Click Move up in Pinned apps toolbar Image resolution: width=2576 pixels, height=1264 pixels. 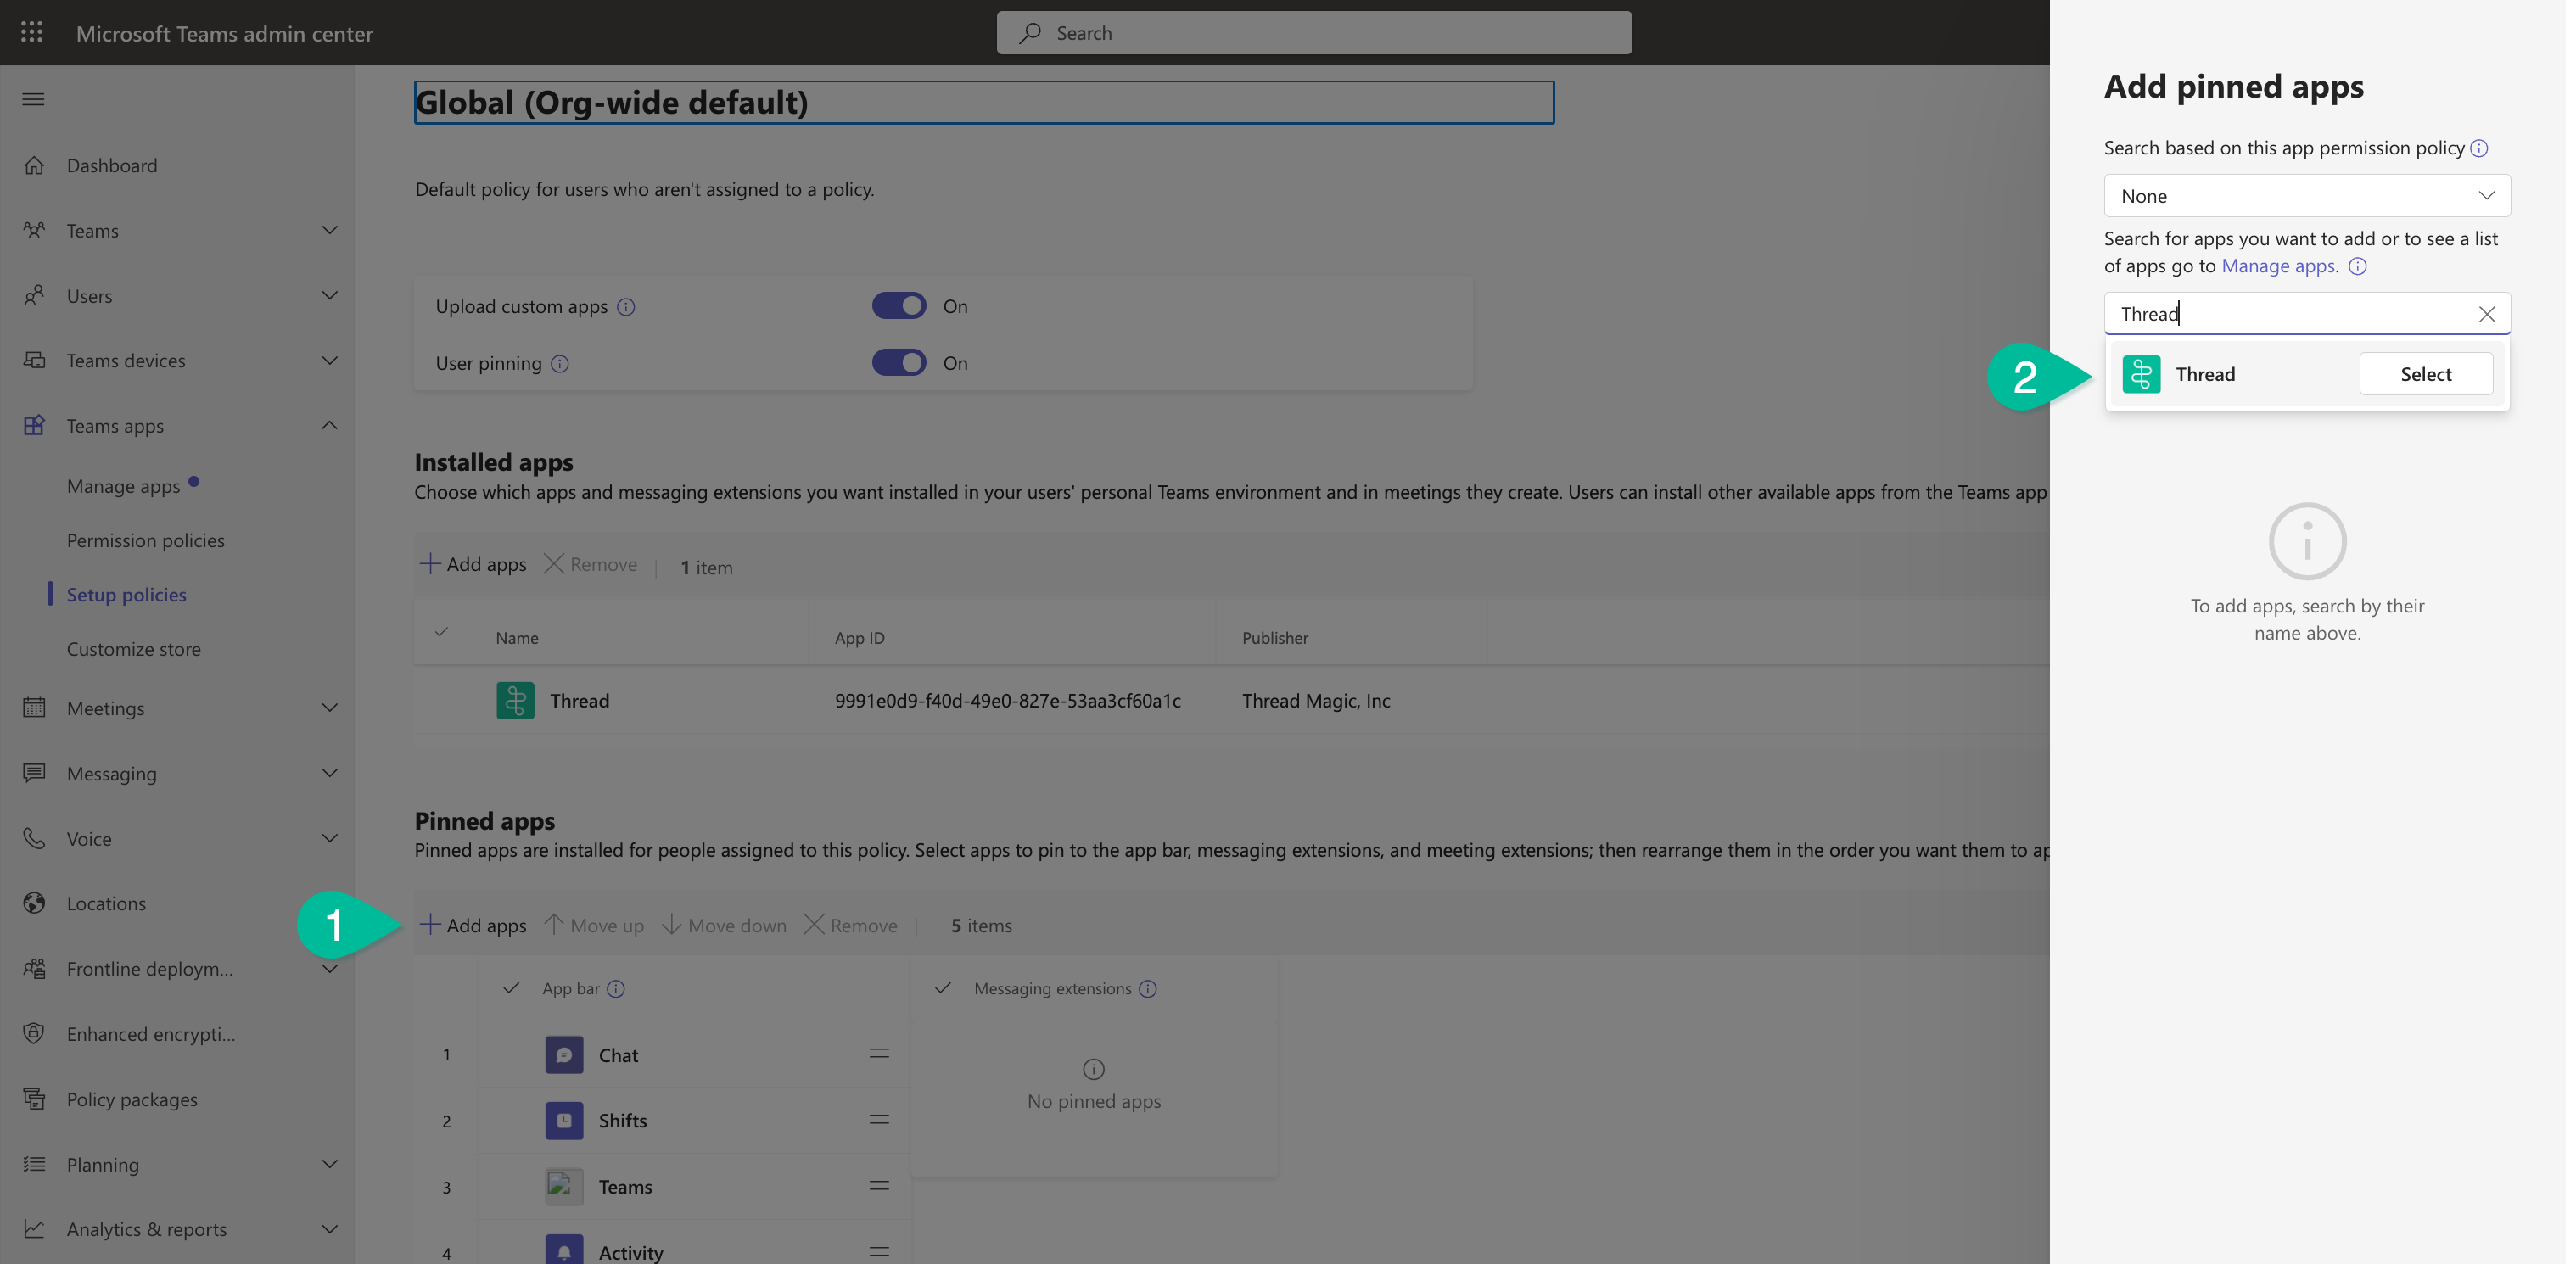click(x=594, y=925)
